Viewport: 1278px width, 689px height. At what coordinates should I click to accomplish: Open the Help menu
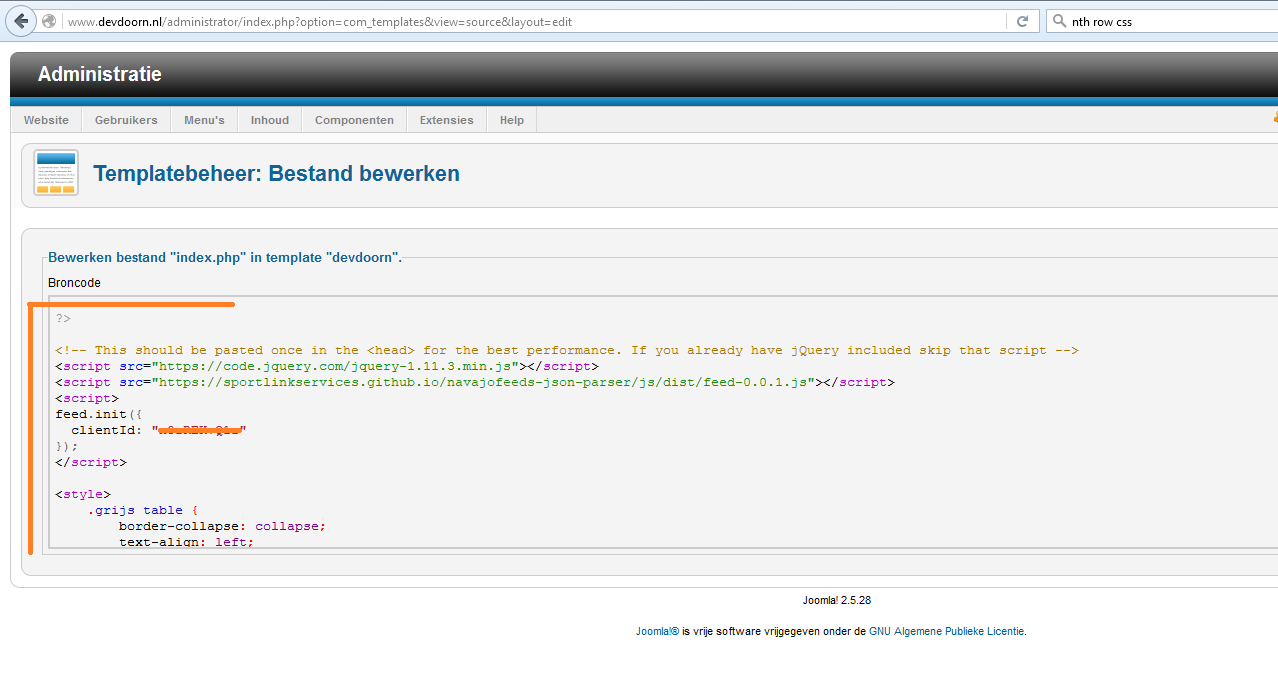point(512,120)
